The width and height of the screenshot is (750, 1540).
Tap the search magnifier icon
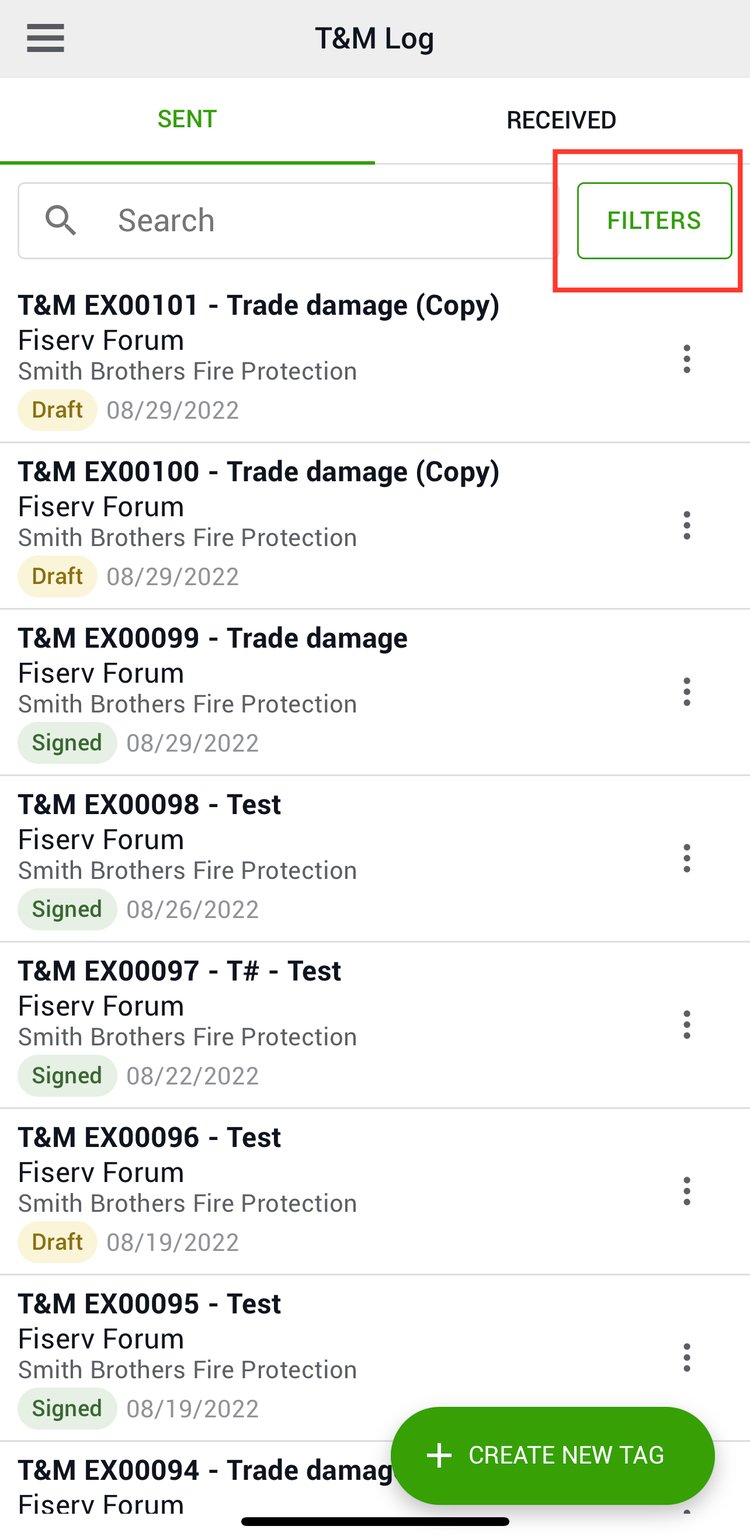[x=61, y=221]
